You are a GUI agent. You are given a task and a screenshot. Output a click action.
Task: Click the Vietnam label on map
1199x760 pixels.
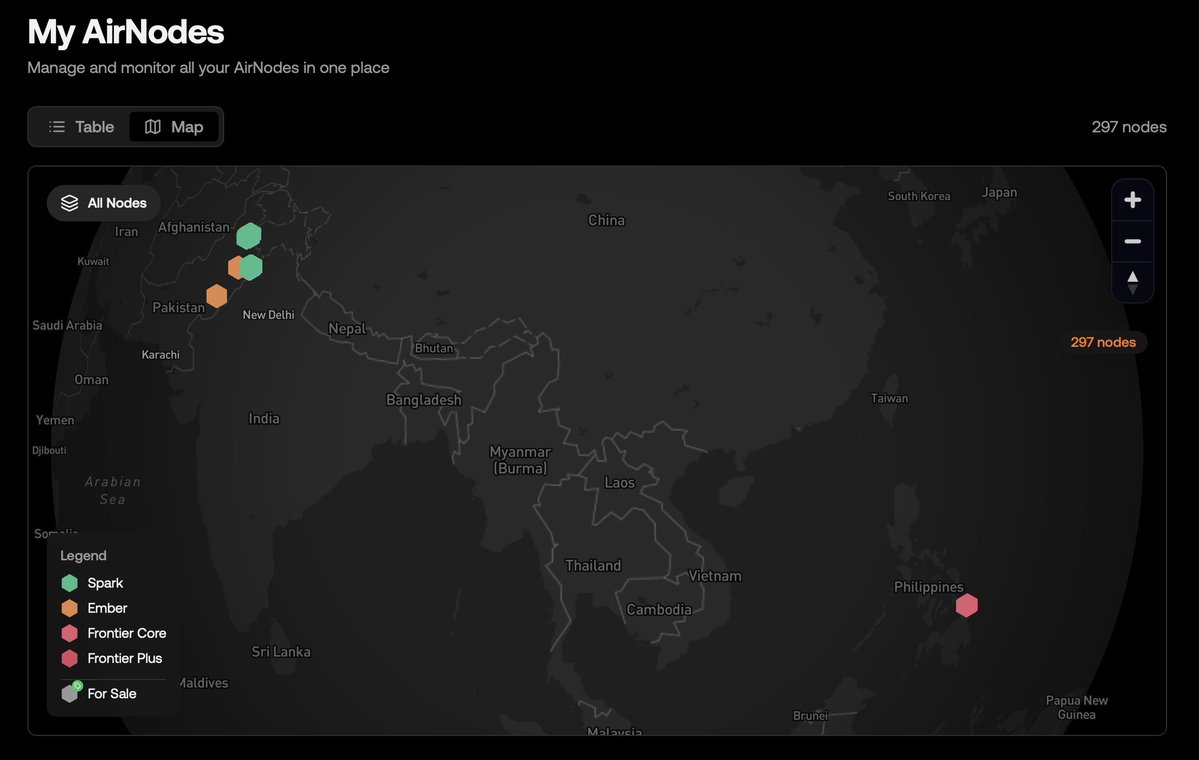(715, 576)
